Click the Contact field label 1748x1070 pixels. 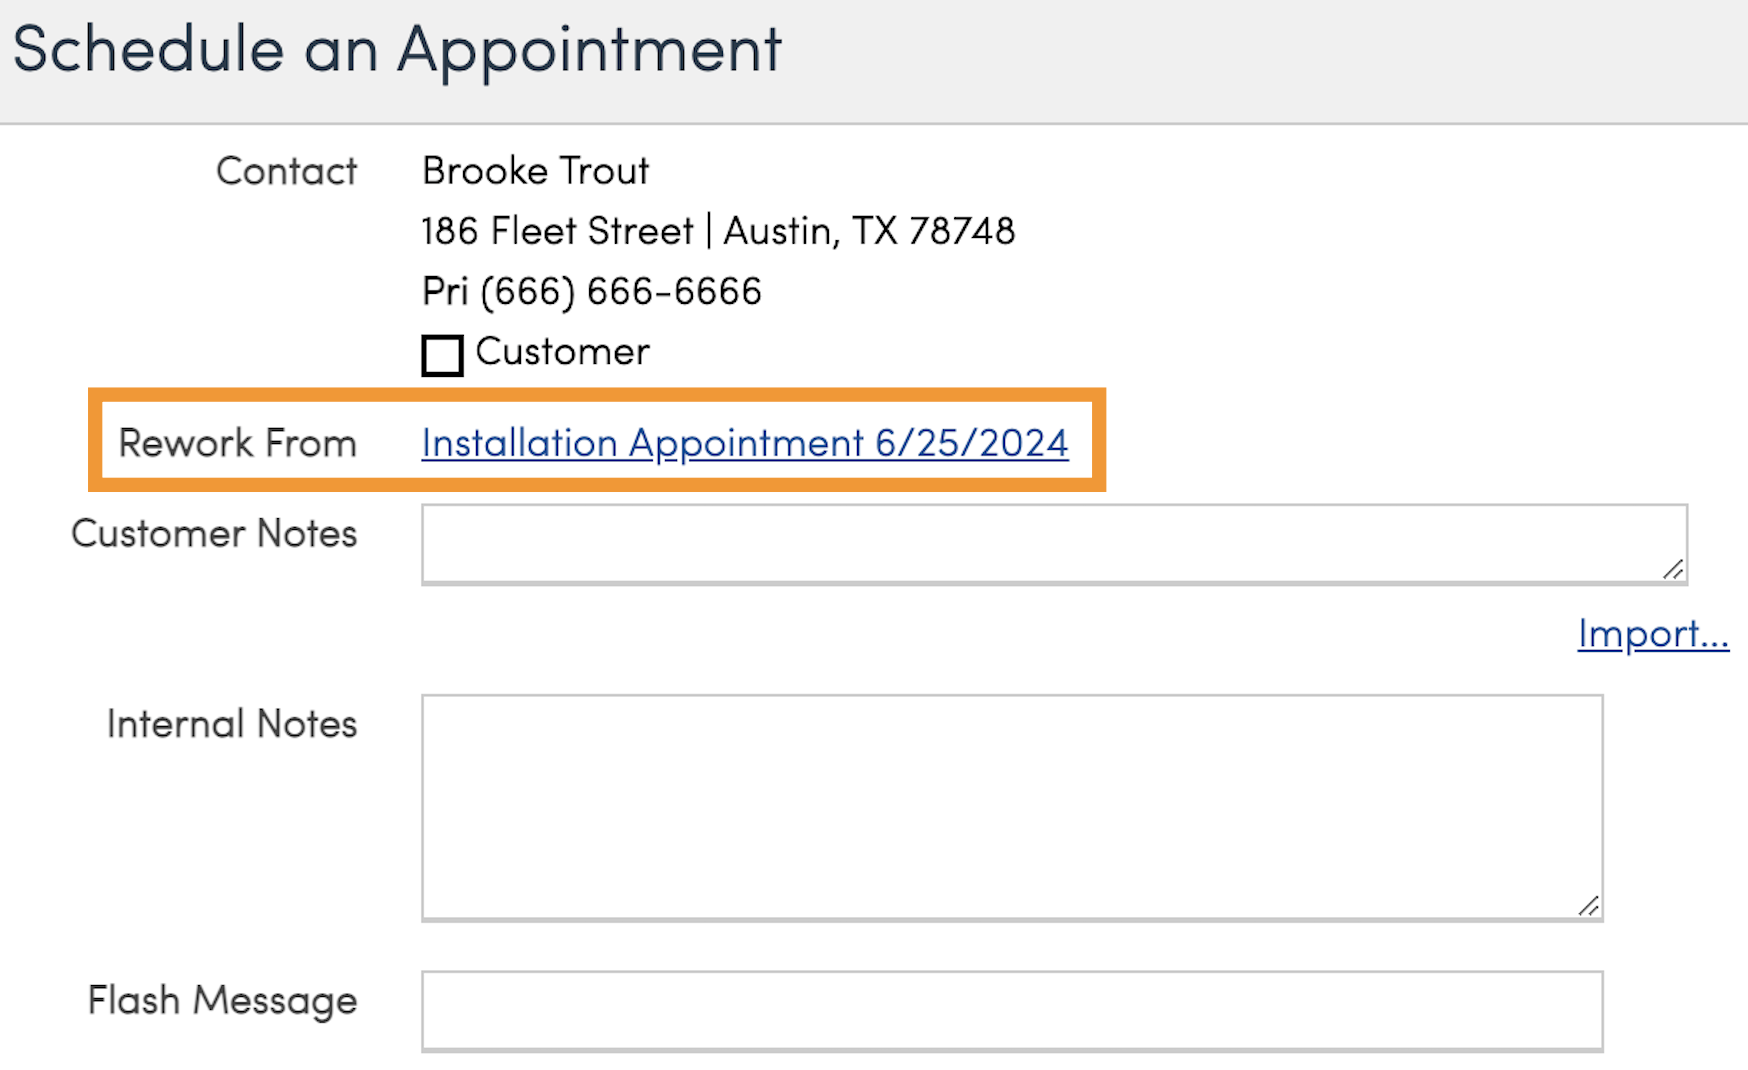click(286, 171)
